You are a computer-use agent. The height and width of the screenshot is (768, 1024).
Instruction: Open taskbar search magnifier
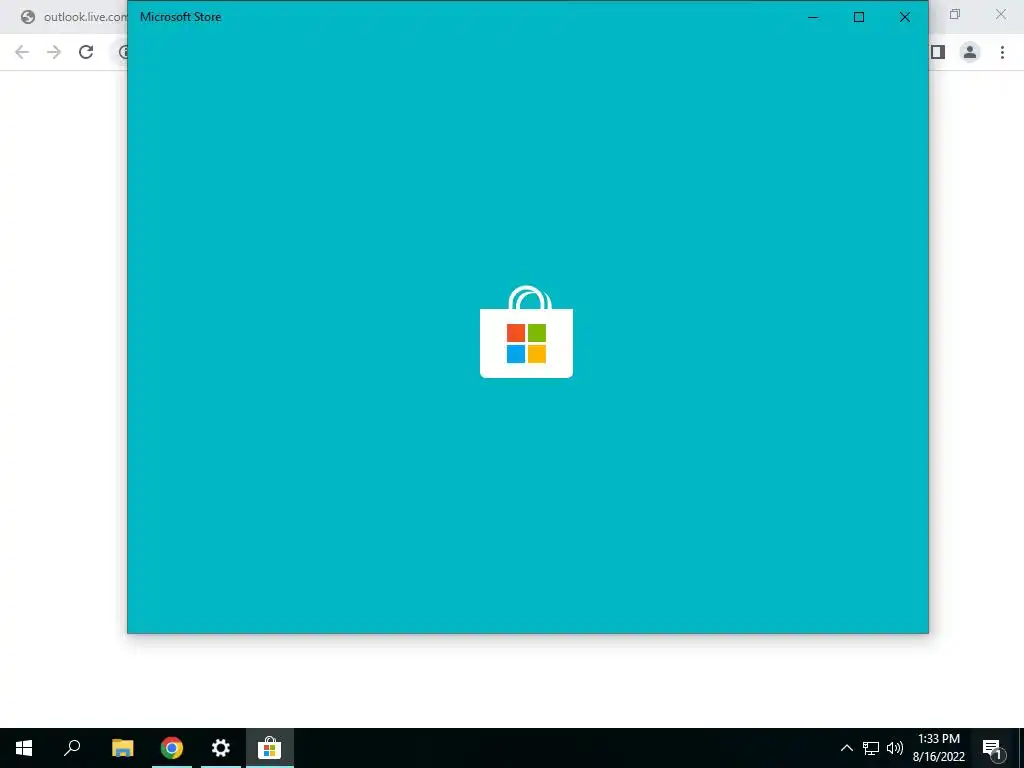[x=72, y=748]
